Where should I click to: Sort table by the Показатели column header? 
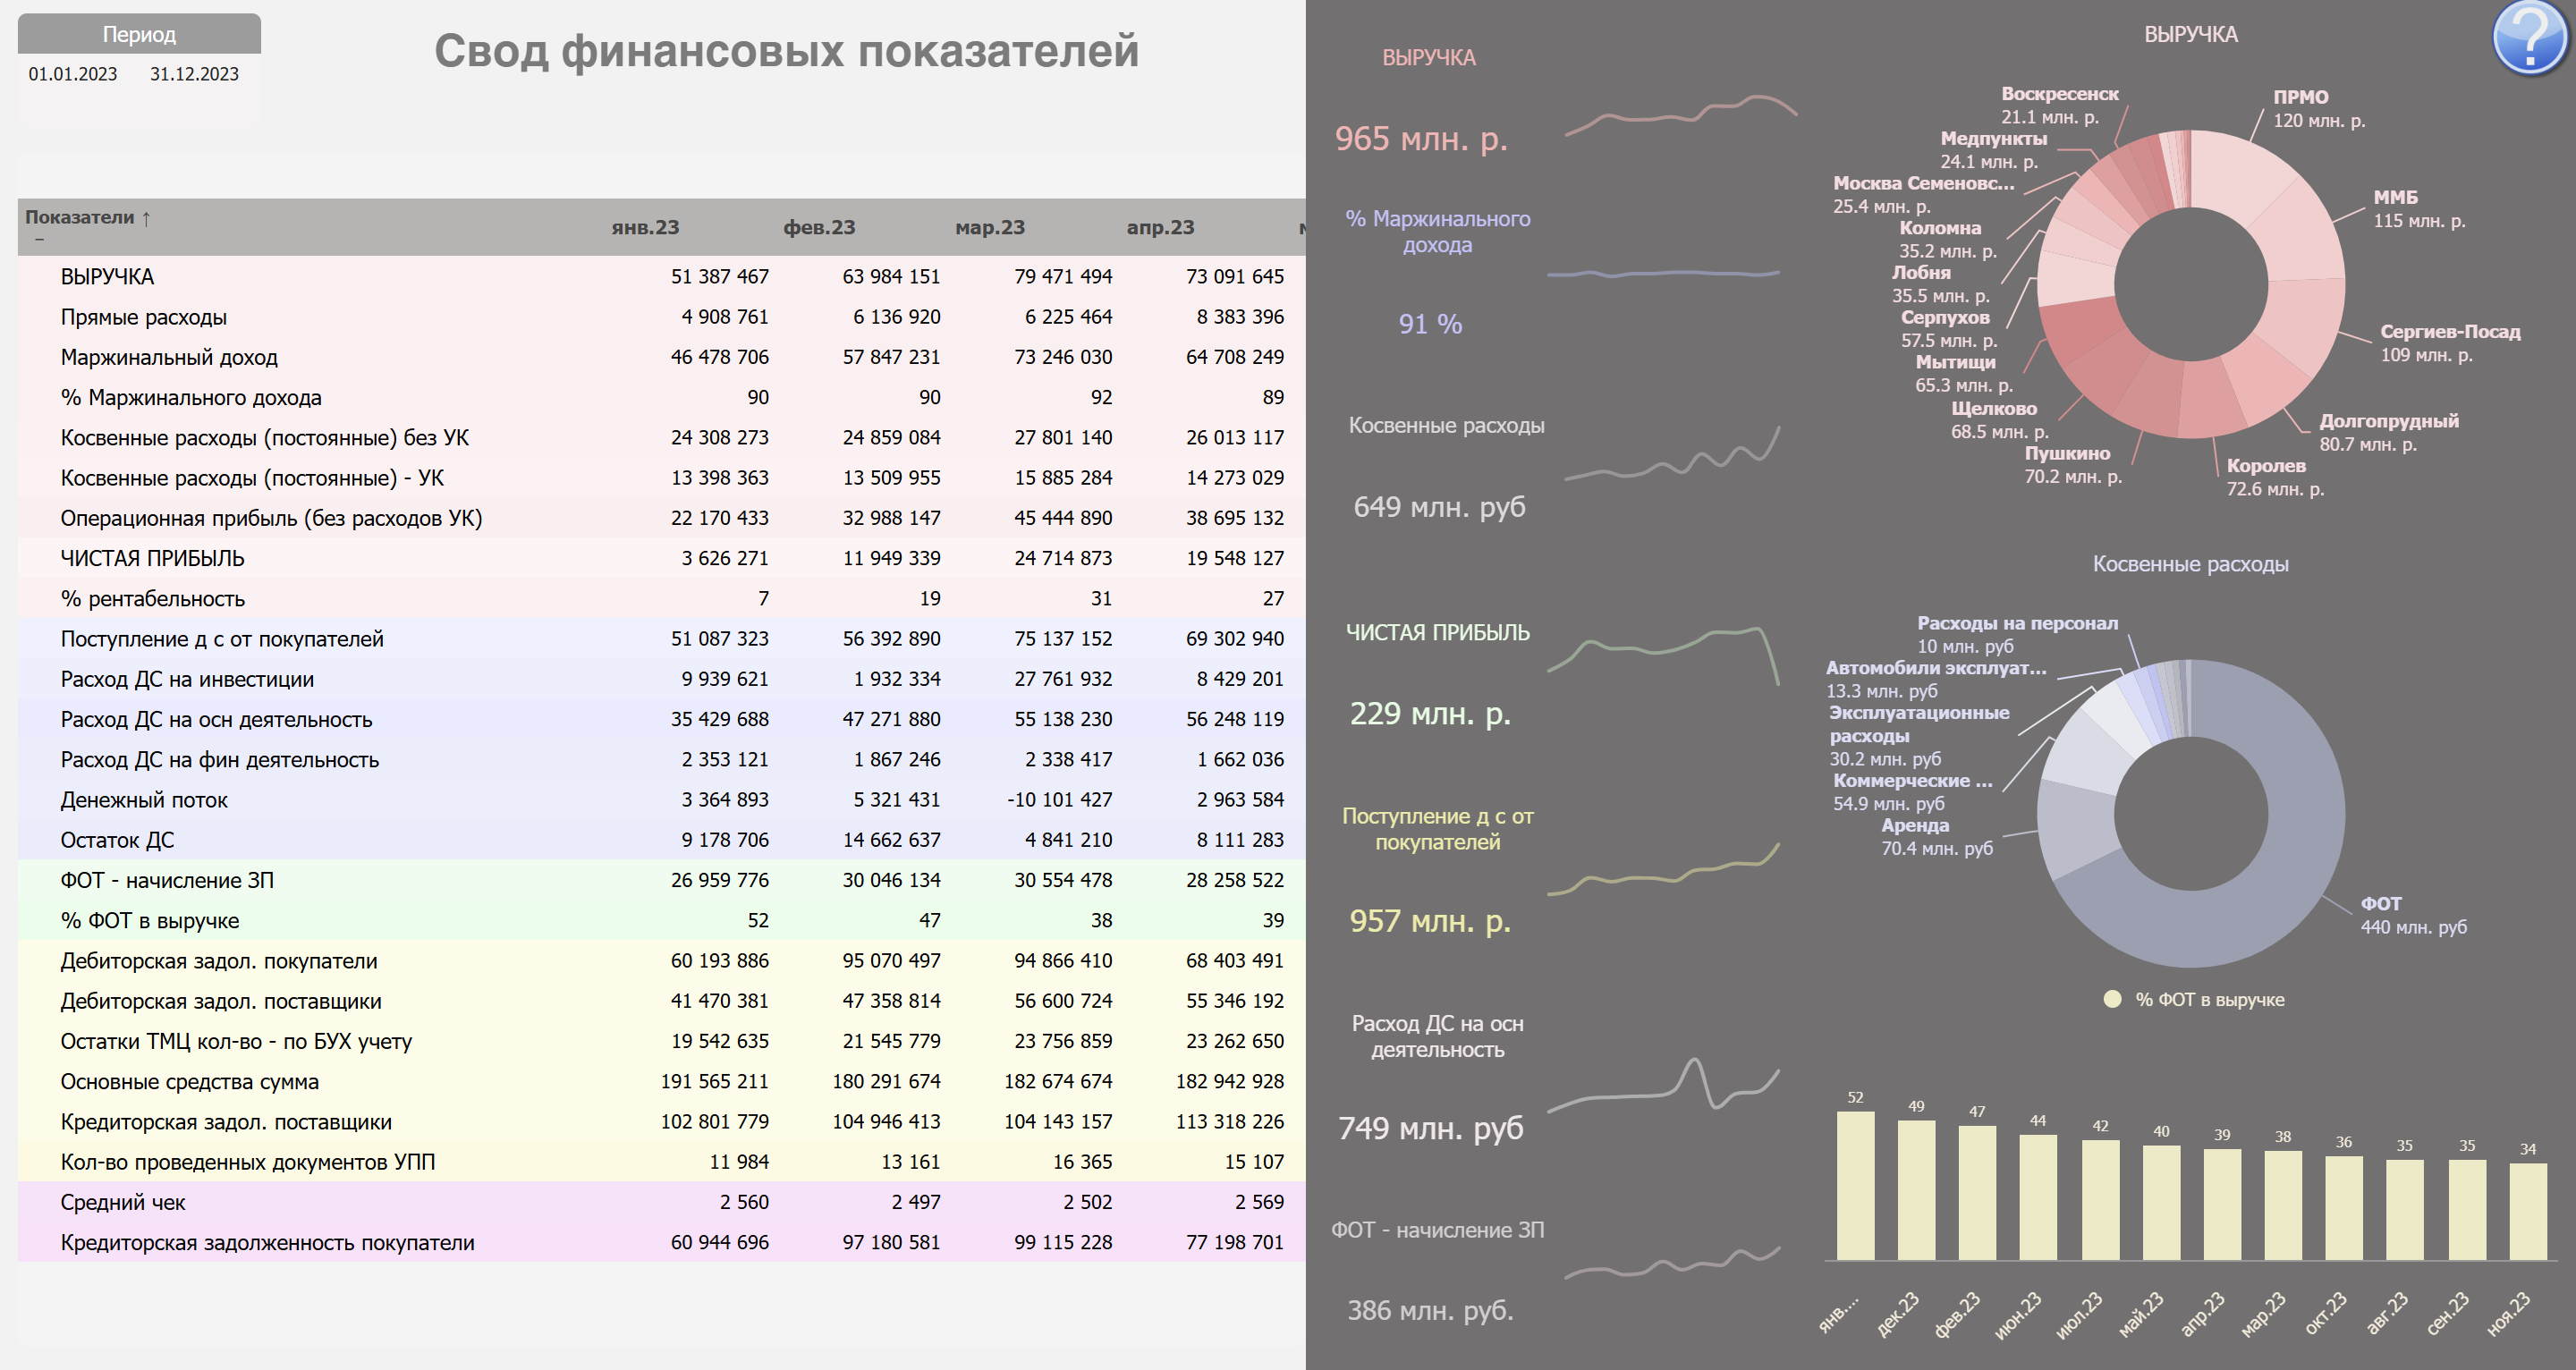click(x=88, y=217)
